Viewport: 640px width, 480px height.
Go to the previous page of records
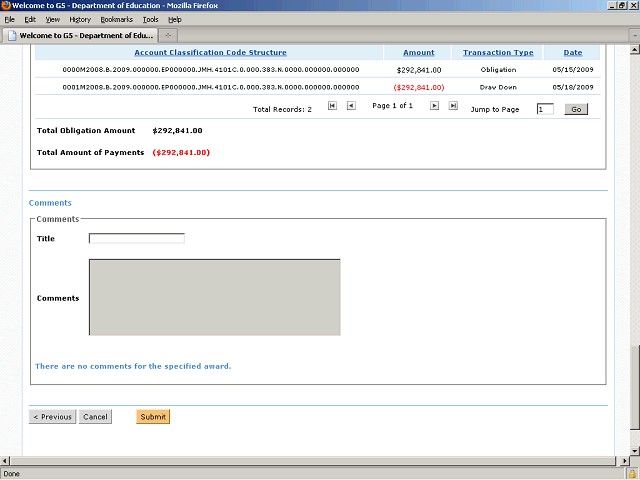pyautogui.click(x=351, y=106)
